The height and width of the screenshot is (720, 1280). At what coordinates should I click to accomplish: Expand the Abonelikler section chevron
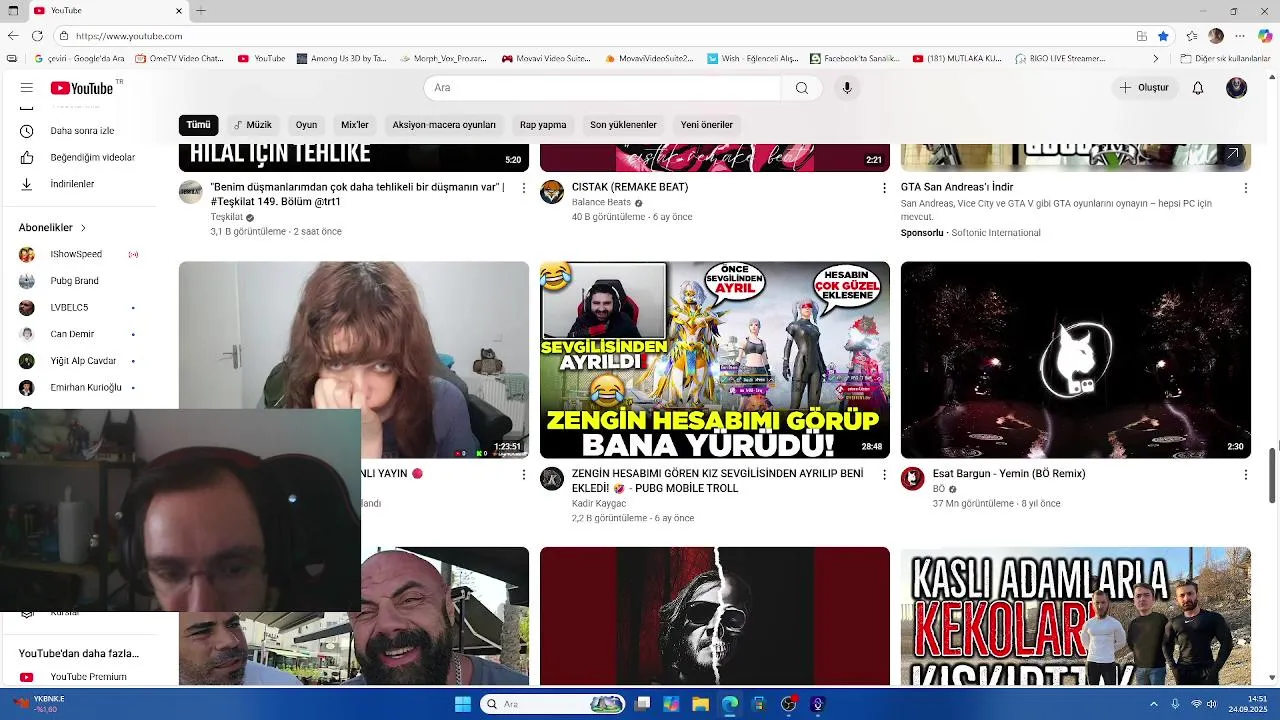pyautogui.click(x=83, y=228)
